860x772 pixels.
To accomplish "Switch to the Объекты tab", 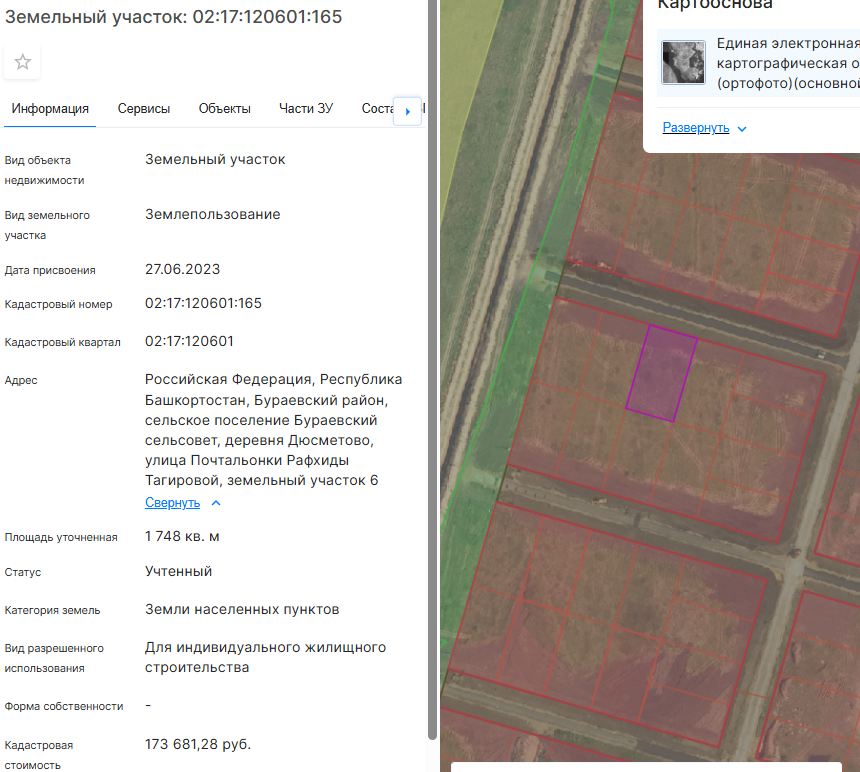I will point(224,109).
